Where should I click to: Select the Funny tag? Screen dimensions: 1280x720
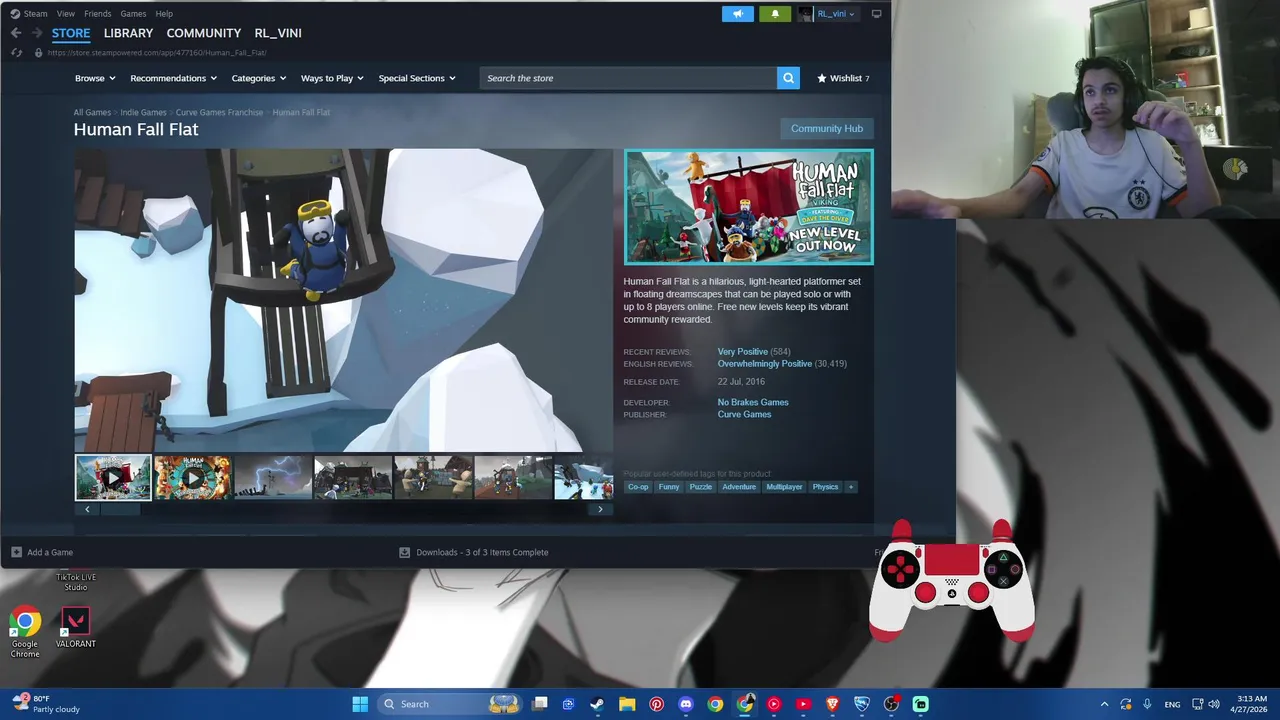point(669,487)
